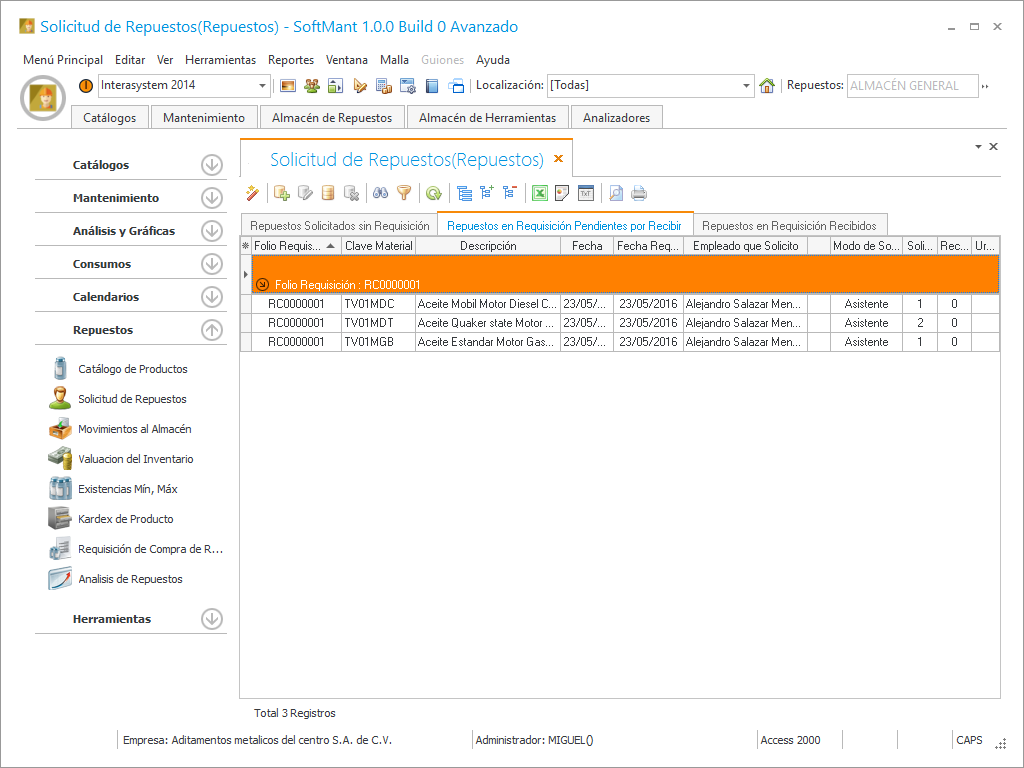Open Kardex de Producto in sidebar
1024x768 pixels.
[x=126, y=519]
